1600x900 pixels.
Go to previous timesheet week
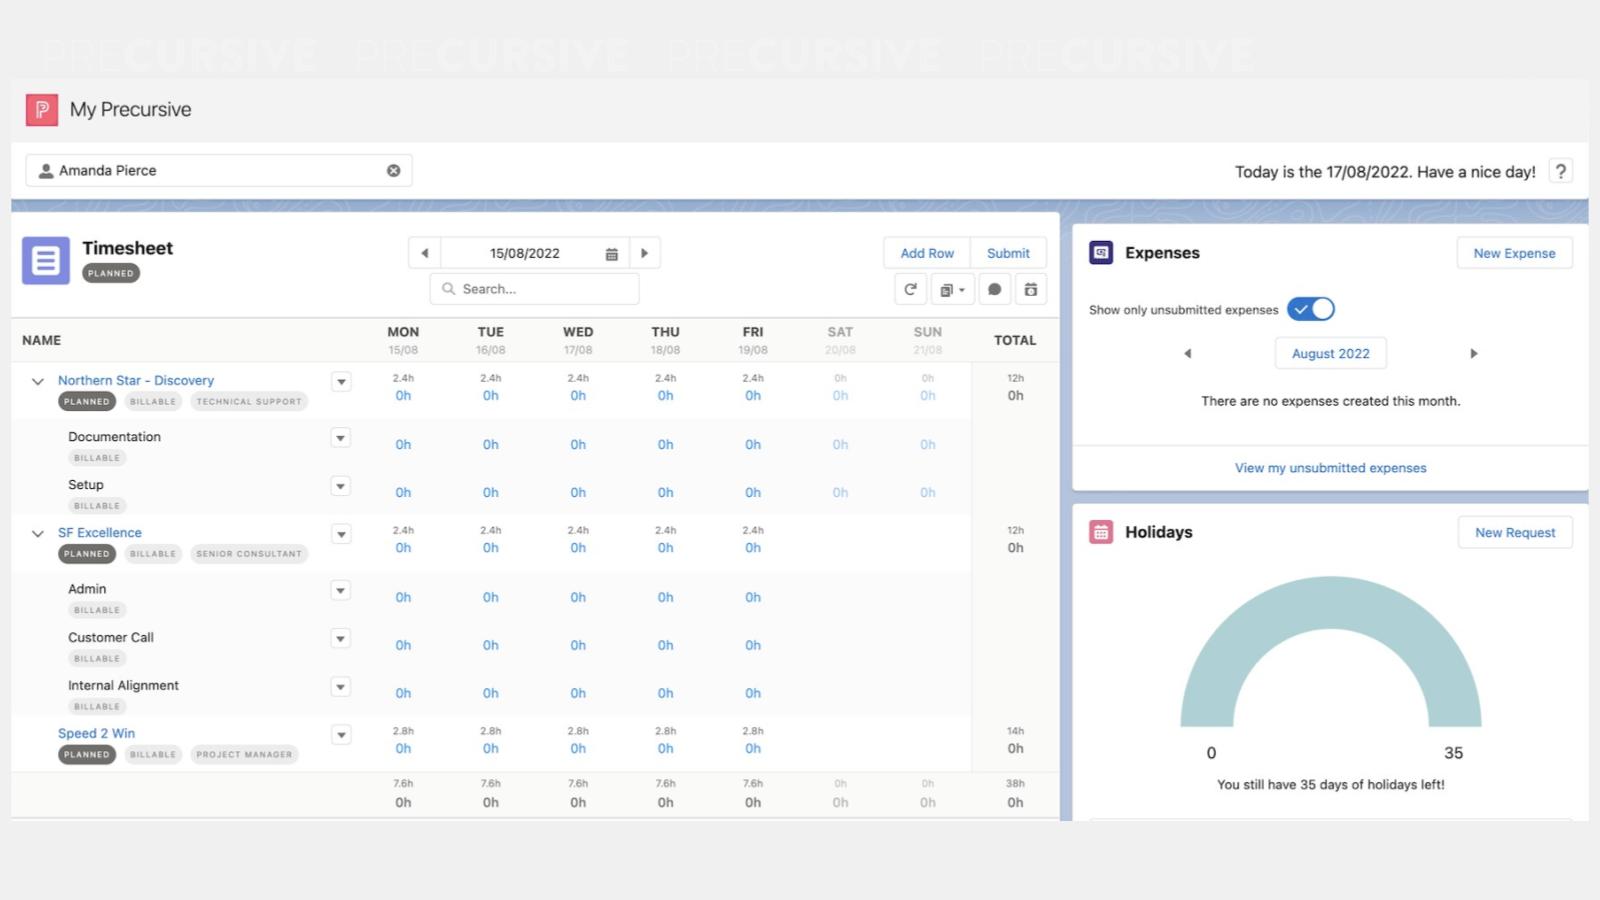(x=425, y=254)
